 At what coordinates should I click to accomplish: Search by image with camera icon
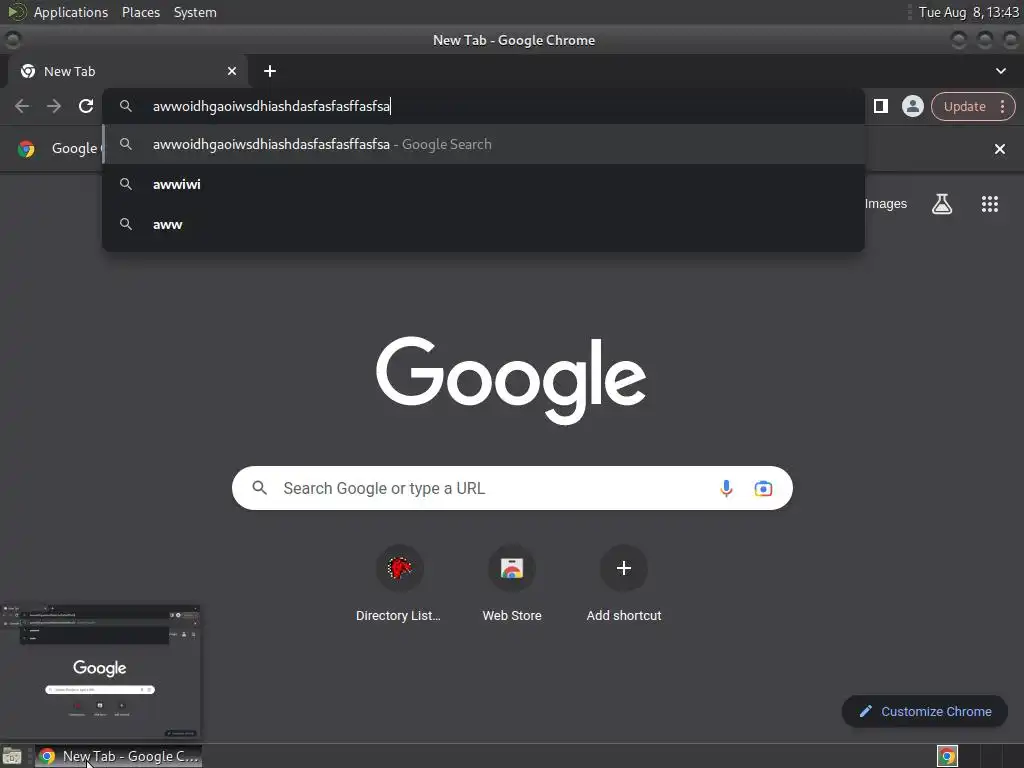(x=763, y=488)
